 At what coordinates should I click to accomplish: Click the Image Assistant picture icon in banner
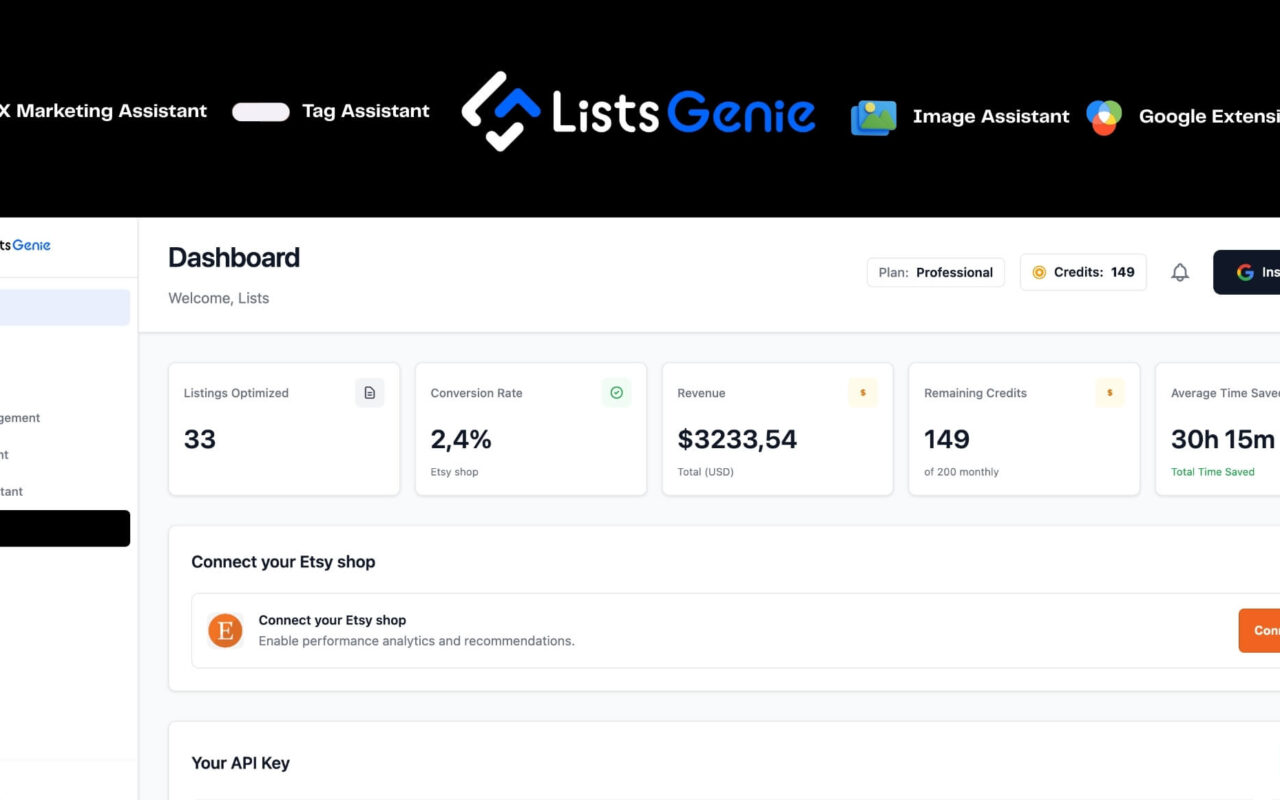click(874, 117)
